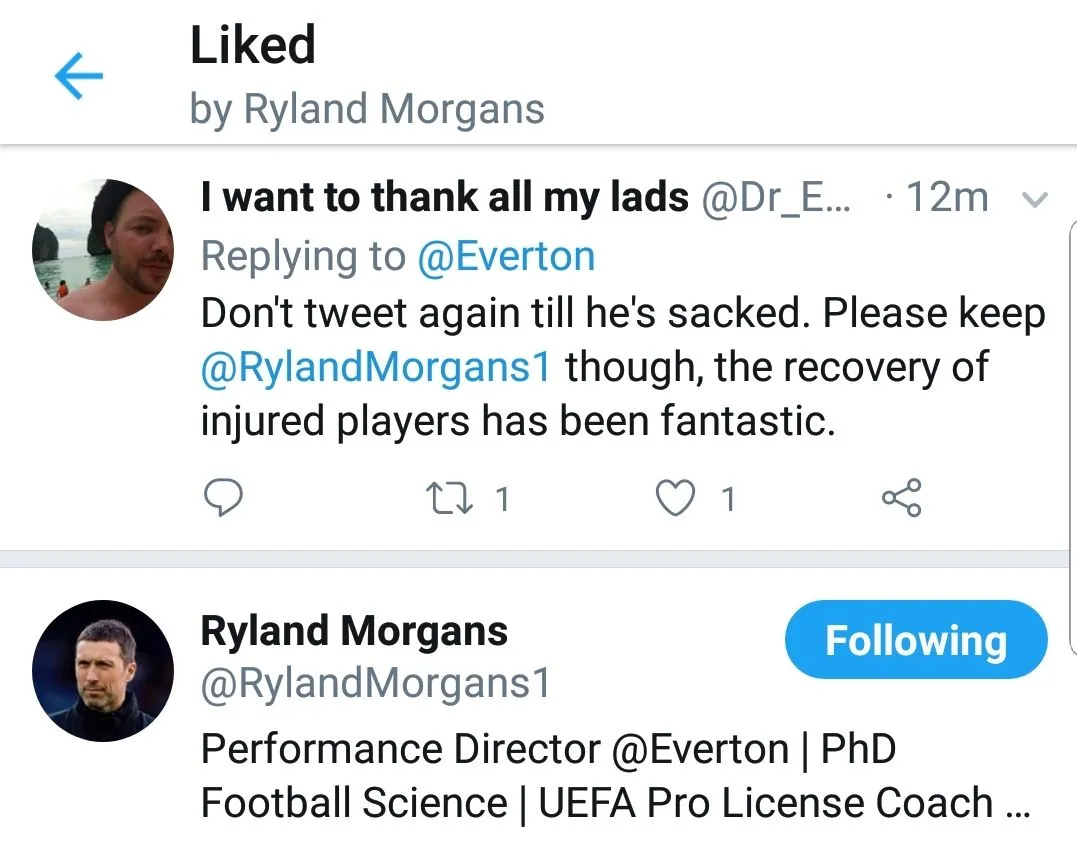Expand the tweet options chevron
The image size is (1077, 860).
[1036, 200]
